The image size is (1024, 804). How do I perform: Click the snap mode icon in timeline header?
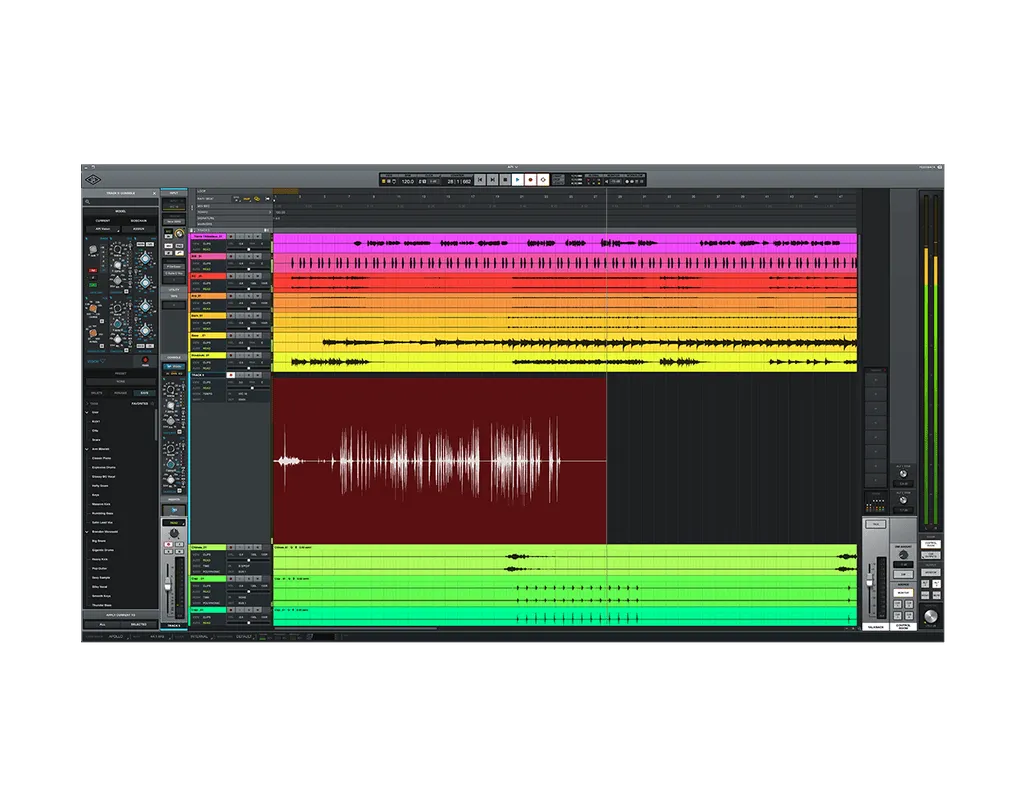pos(246,199)
